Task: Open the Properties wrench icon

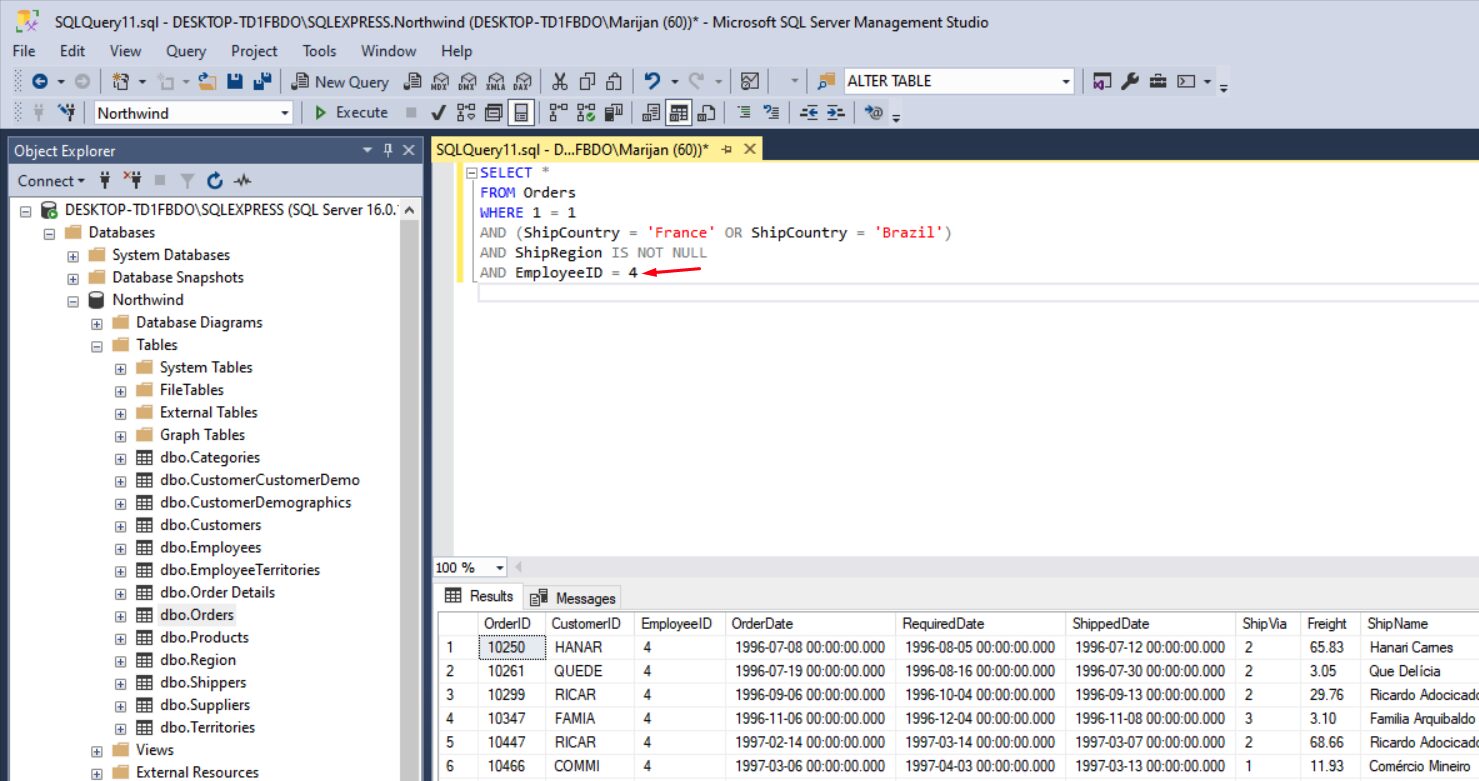Action: point(1130,82)
